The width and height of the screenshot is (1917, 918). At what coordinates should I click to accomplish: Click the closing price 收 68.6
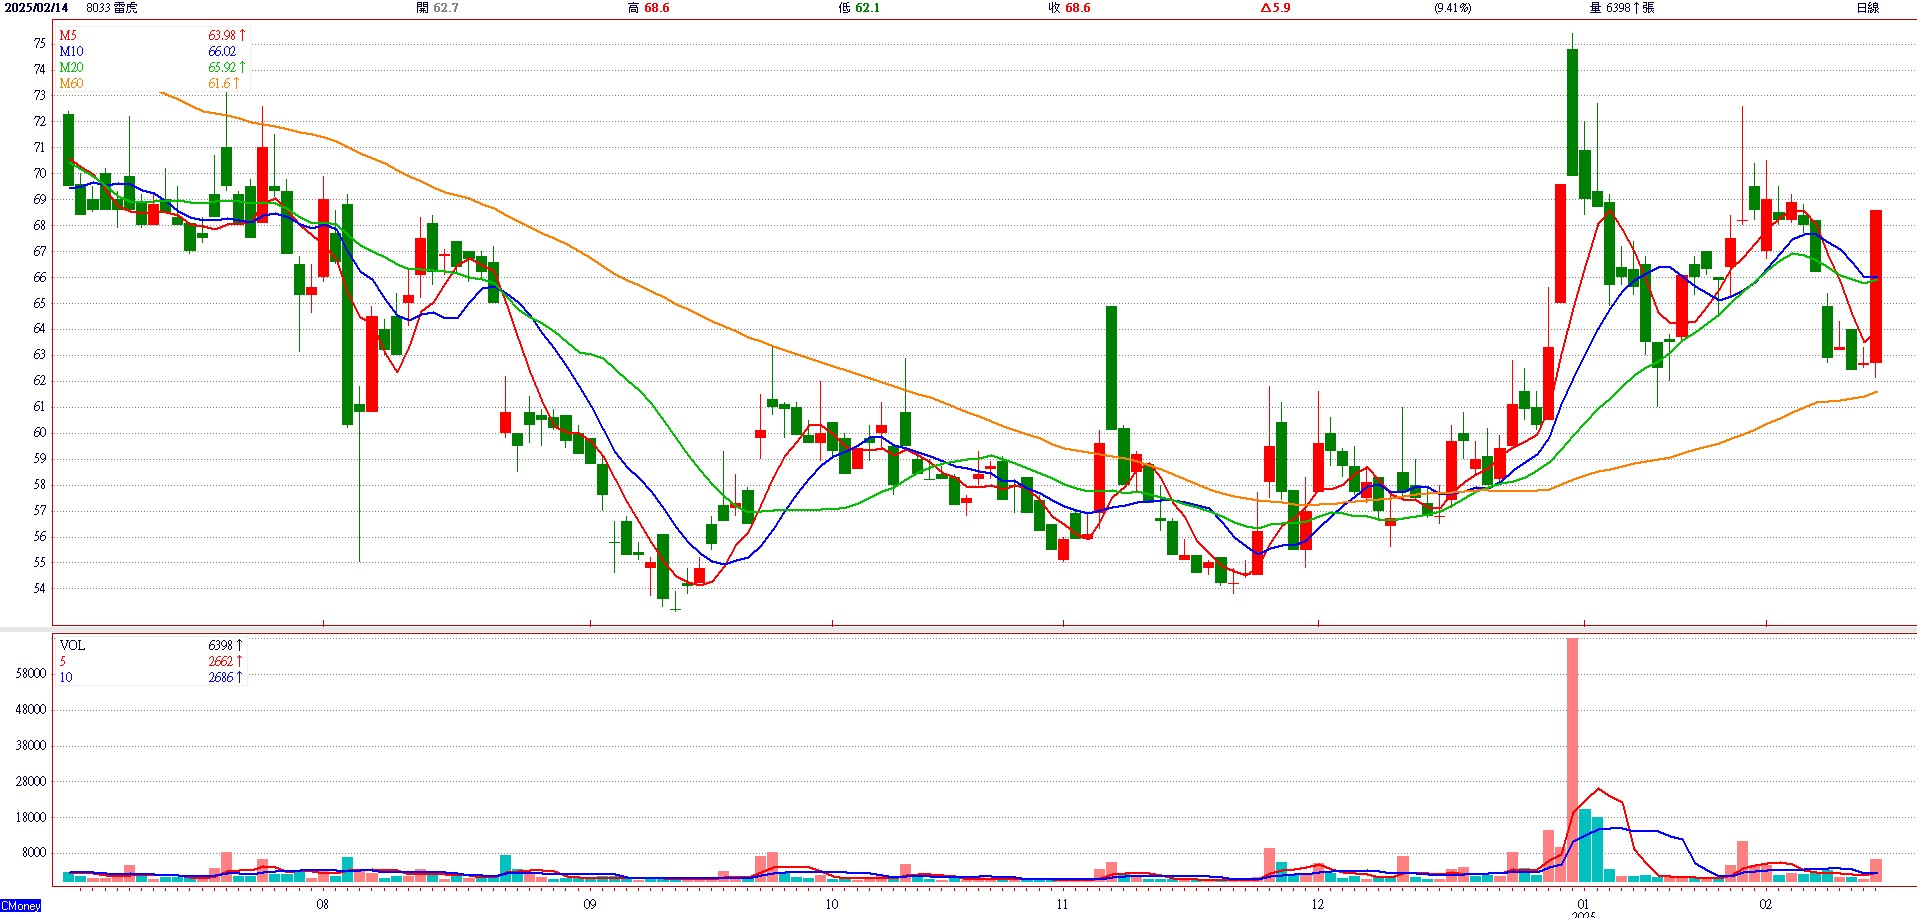1069,8
